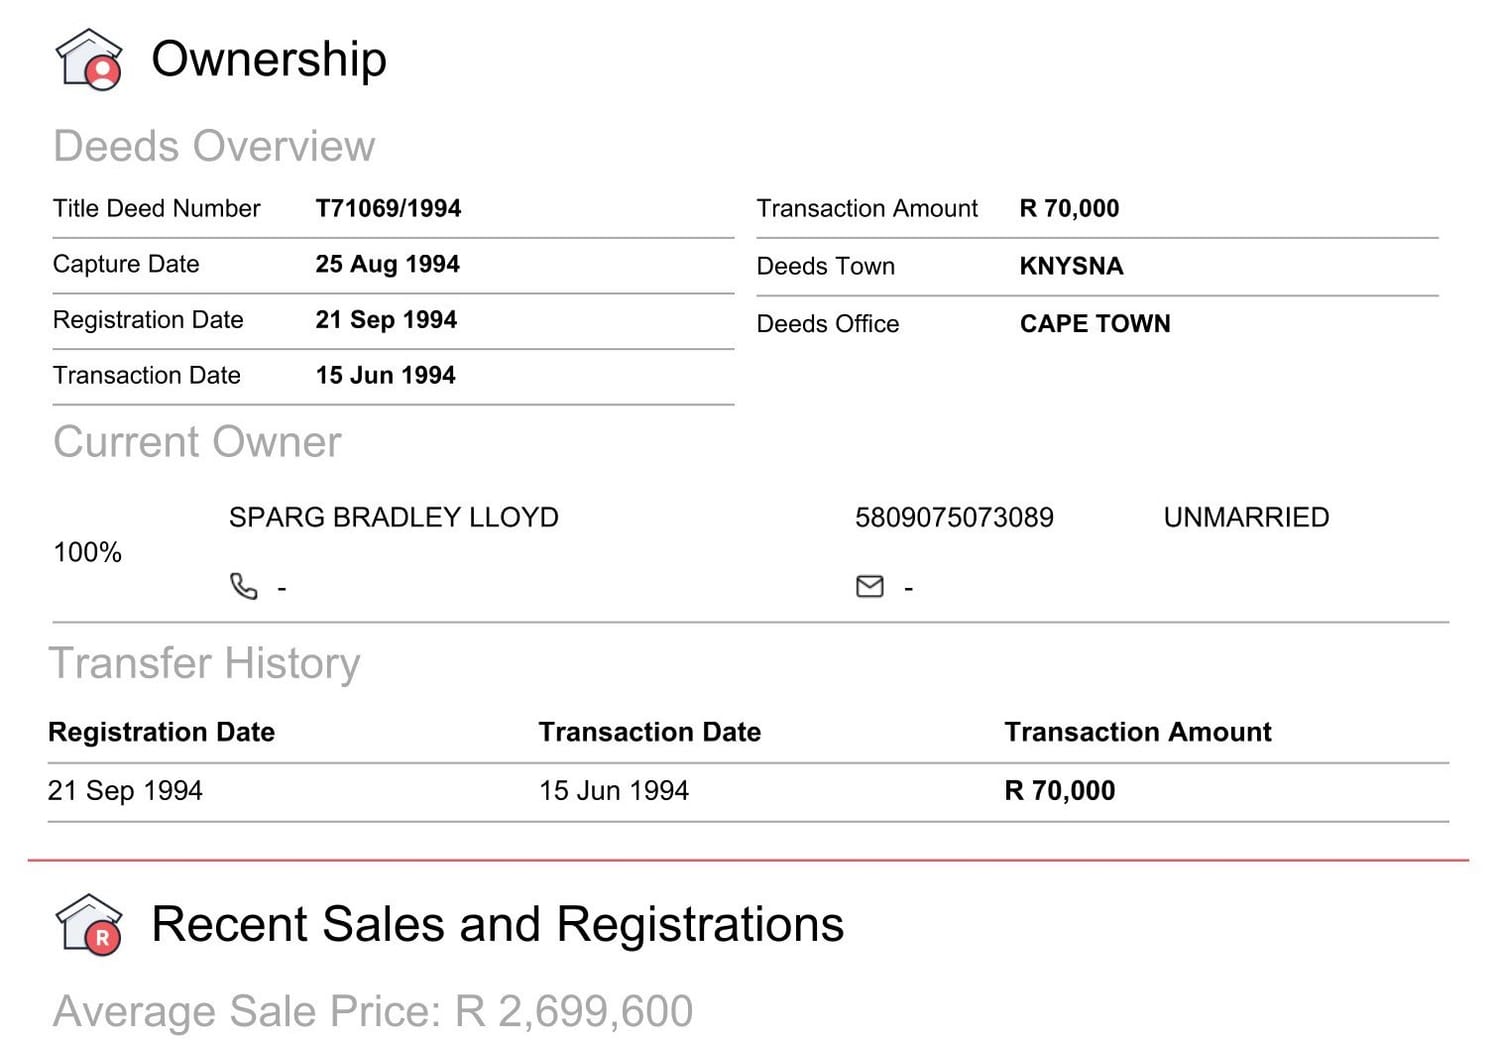The height and width of the screenshot is (1043, 1500).
Task: Click the Ownership house icon
Action: point(89,59)
